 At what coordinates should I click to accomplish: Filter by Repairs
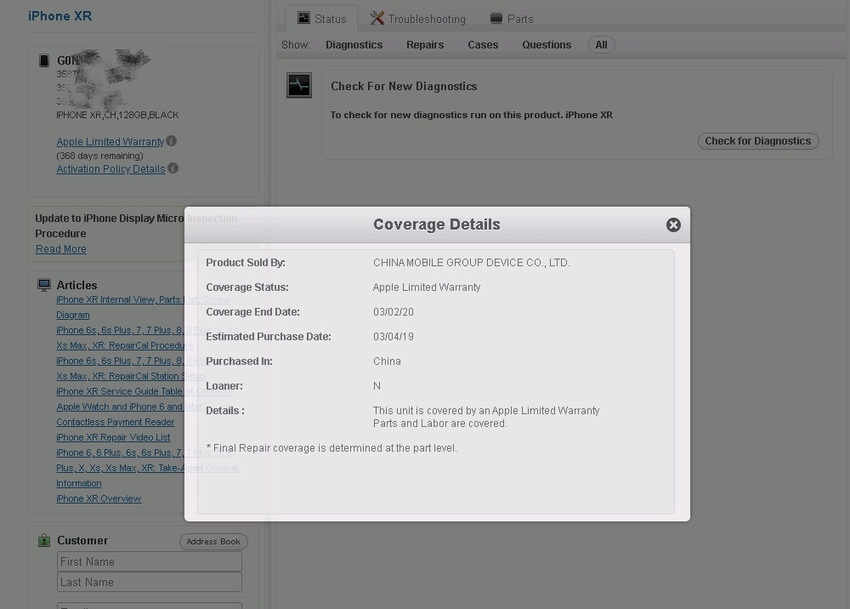[425, 45]
